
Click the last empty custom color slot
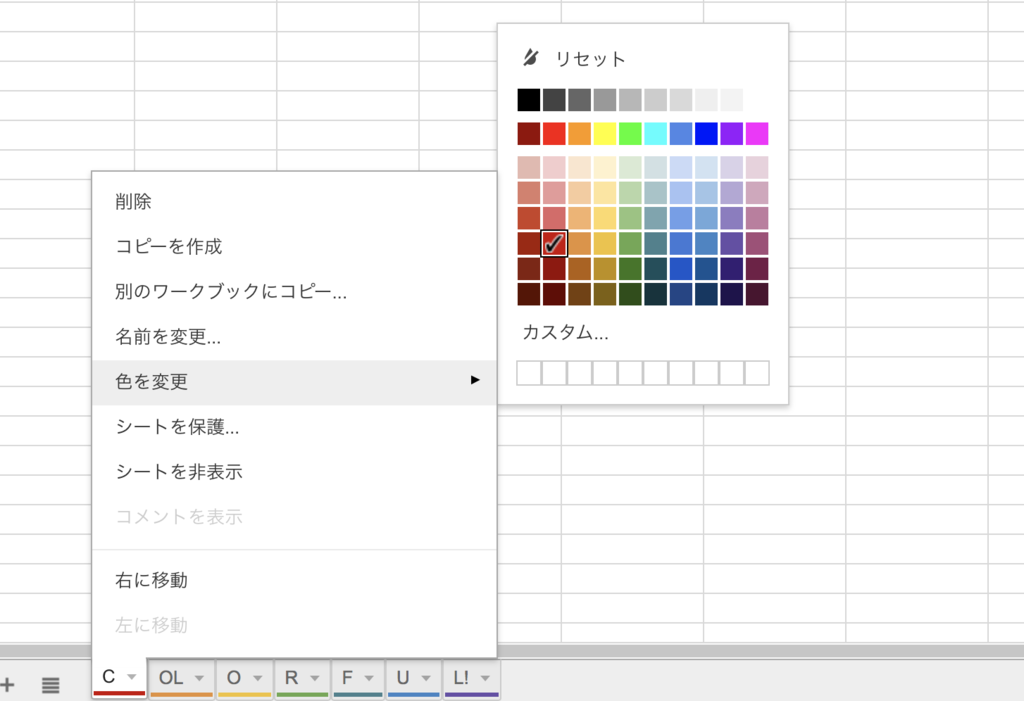tap(757, 373)
